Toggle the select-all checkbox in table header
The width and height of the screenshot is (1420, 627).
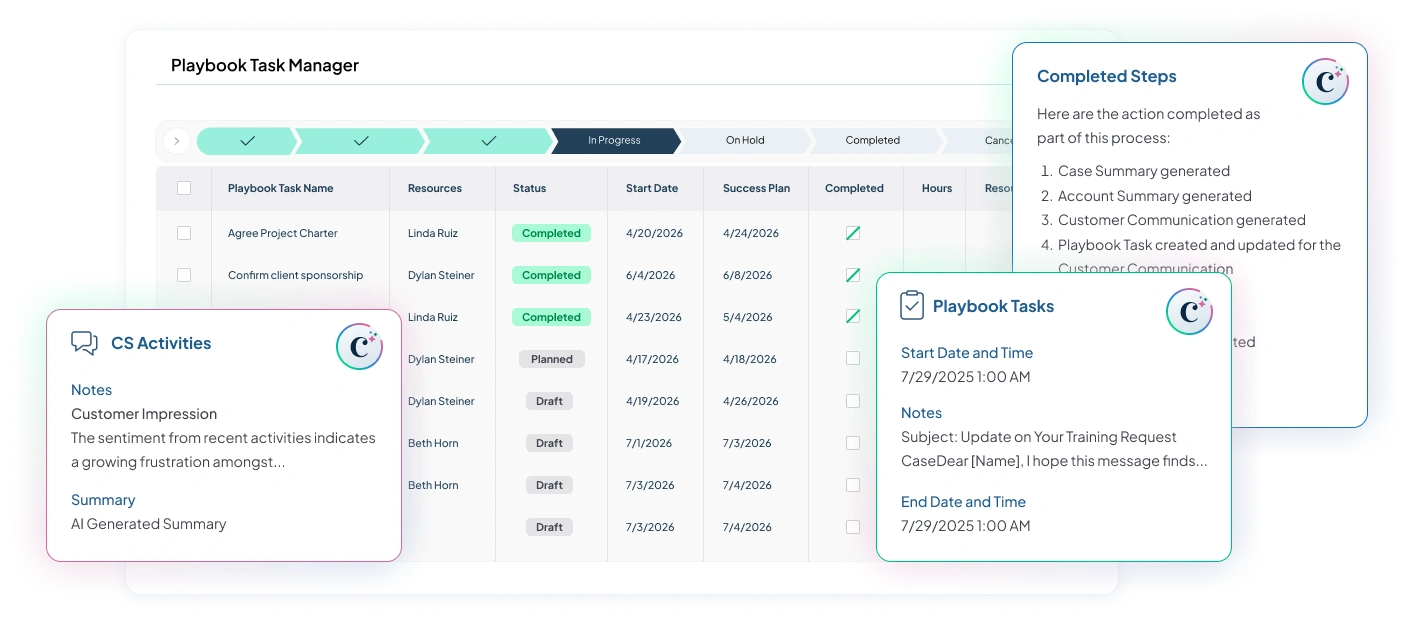tap(184, 188)
